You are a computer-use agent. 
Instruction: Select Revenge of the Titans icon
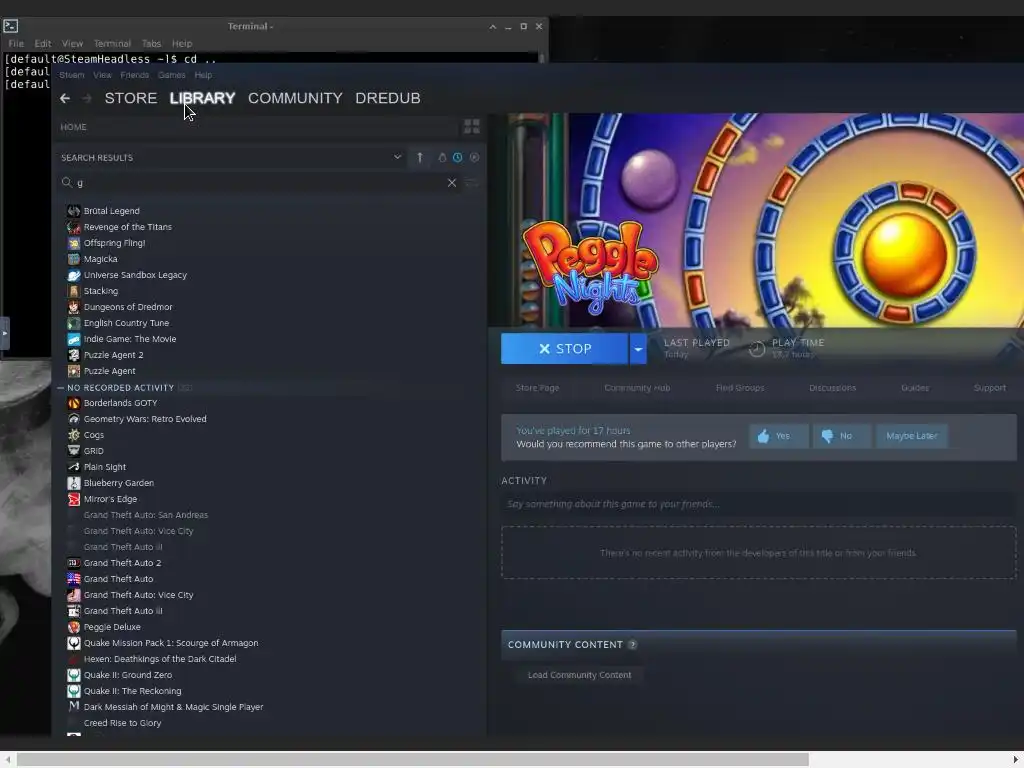pos(74,227)
